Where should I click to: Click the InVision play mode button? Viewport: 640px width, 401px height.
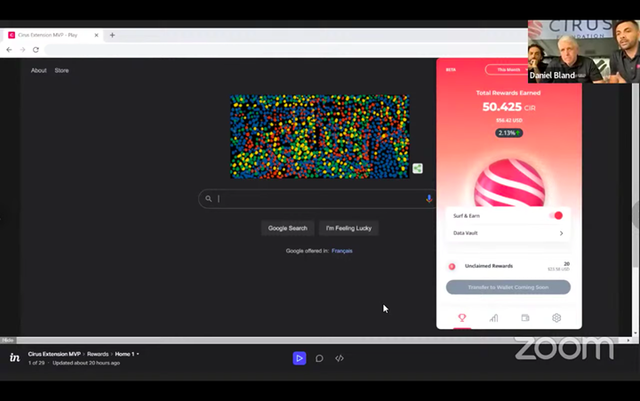coord(299,358)
